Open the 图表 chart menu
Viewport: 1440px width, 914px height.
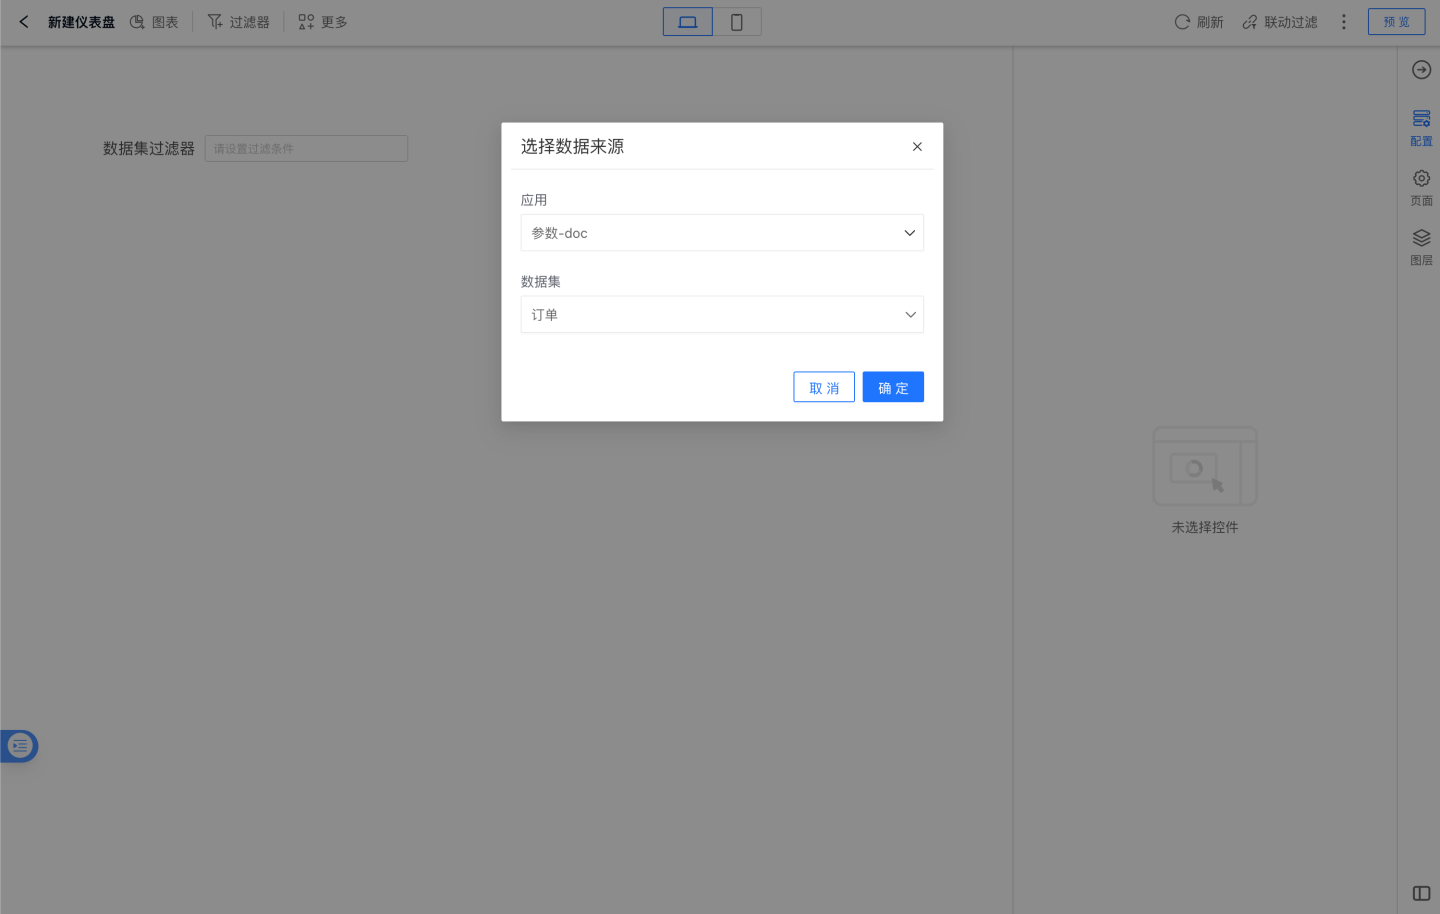tap(154, 22)
